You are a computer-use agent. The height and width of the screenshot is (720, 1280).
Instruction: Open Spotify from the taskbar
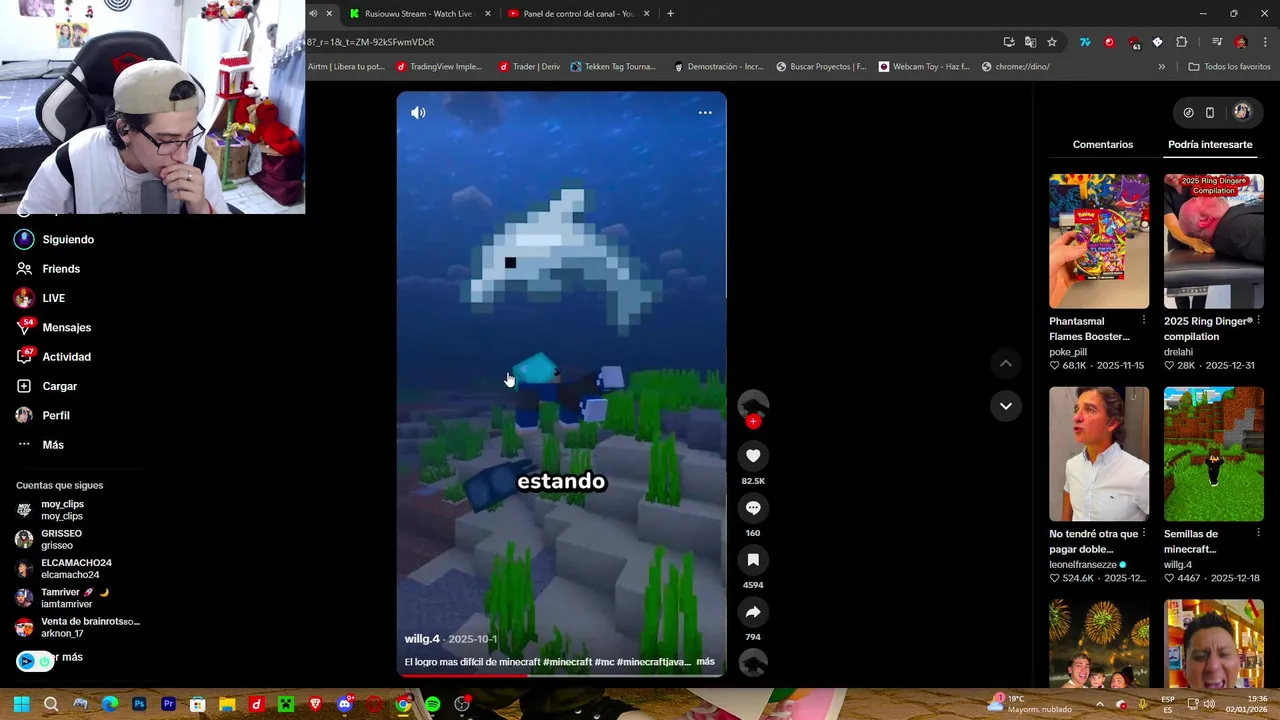pos(432,705)
